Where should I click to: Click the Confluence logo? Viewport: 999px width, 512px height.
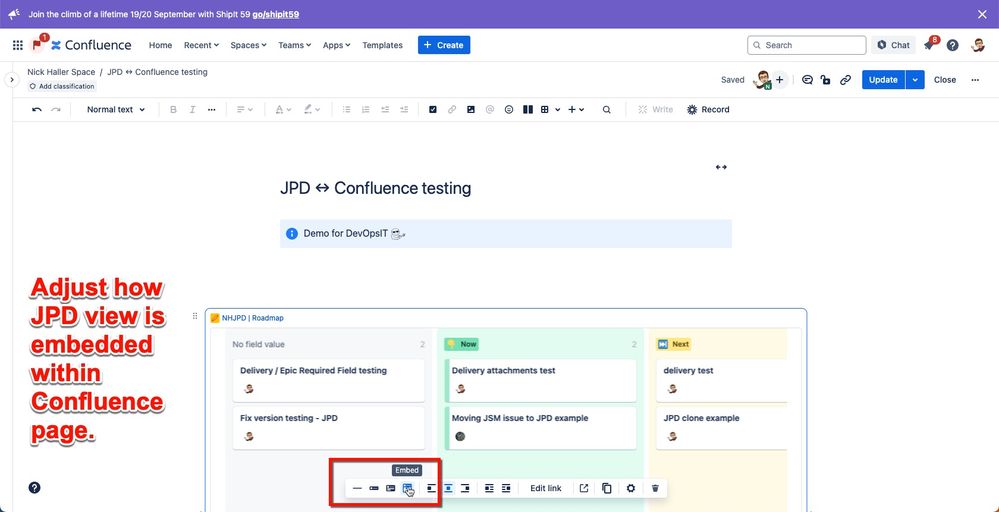[91, 45]
